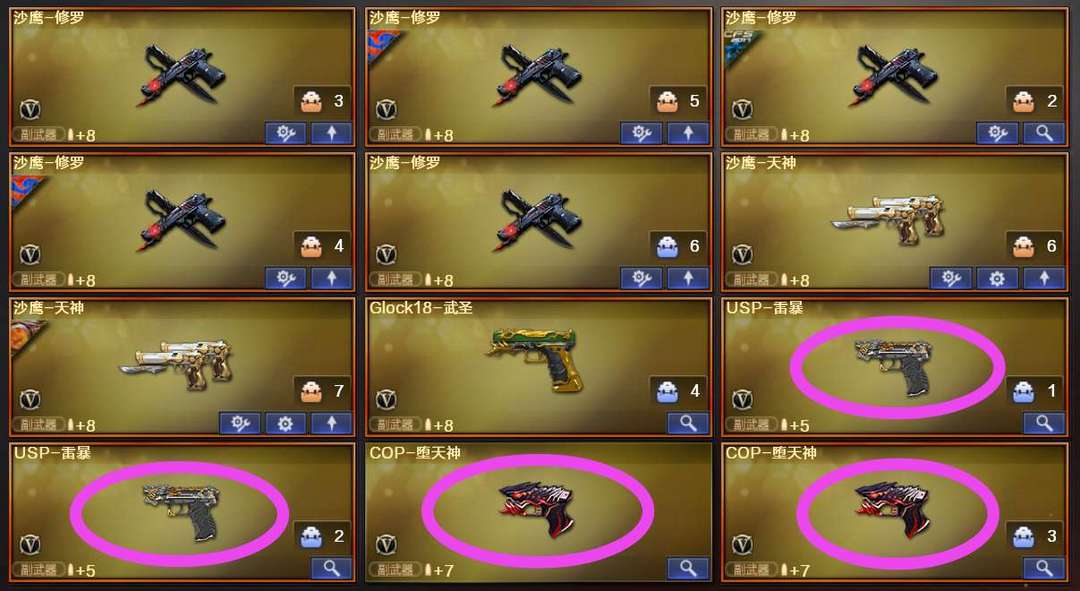Select the 沙鹰-天神 dual golden pistols with bag 6
Viewport: 1080px width, 591px height.
(889, 218)
